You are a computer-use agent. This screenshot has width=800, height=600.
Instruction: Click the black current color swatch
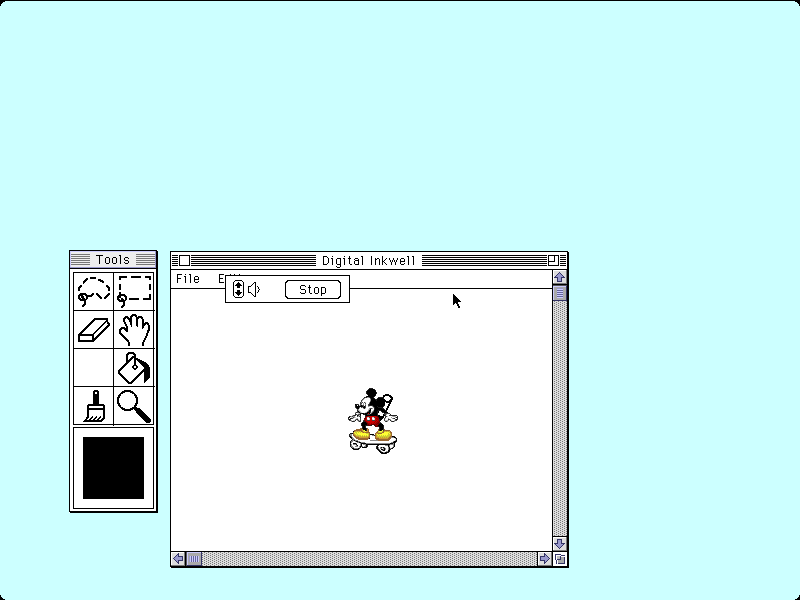click(x=113, y=468)
